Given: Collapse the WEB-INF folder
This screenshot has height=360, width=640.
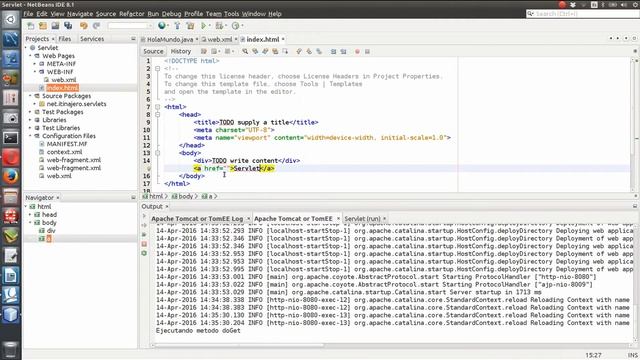Looking at the screenshot, I should (x=35, y=72).
